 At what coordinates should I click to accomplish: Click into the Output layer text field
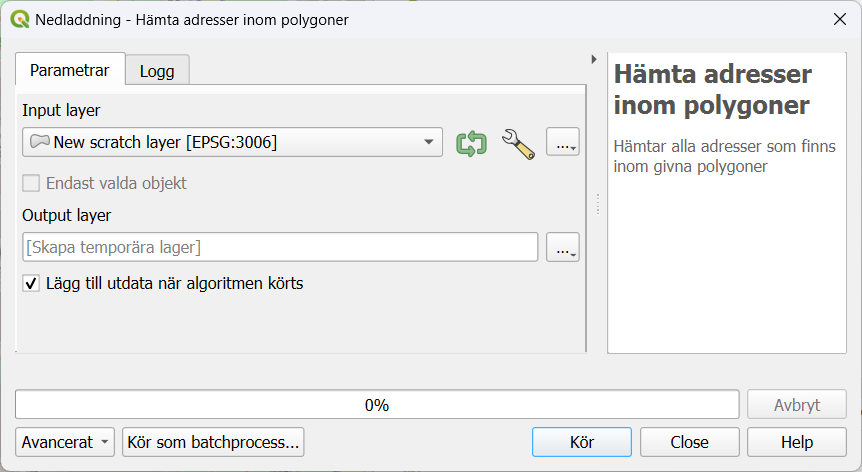[x=280, y=247]
